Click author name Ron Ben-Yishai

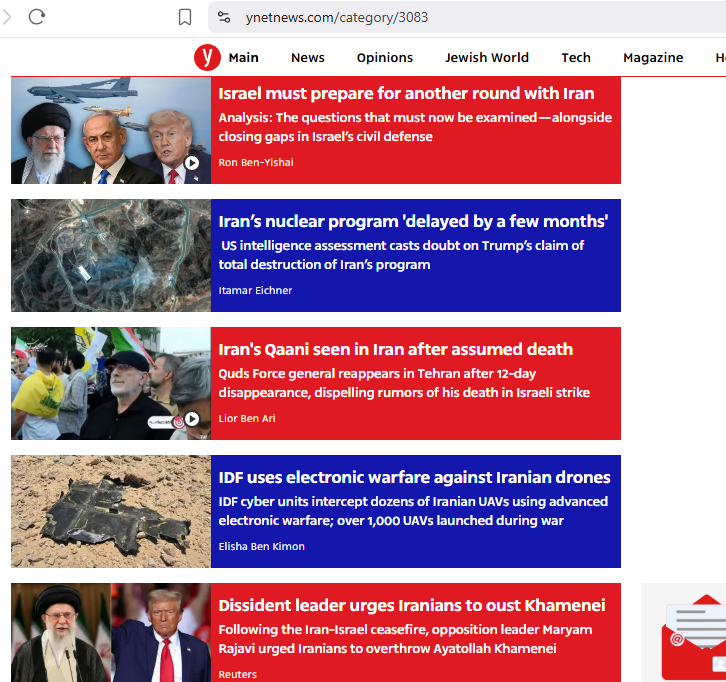[256, 163]
